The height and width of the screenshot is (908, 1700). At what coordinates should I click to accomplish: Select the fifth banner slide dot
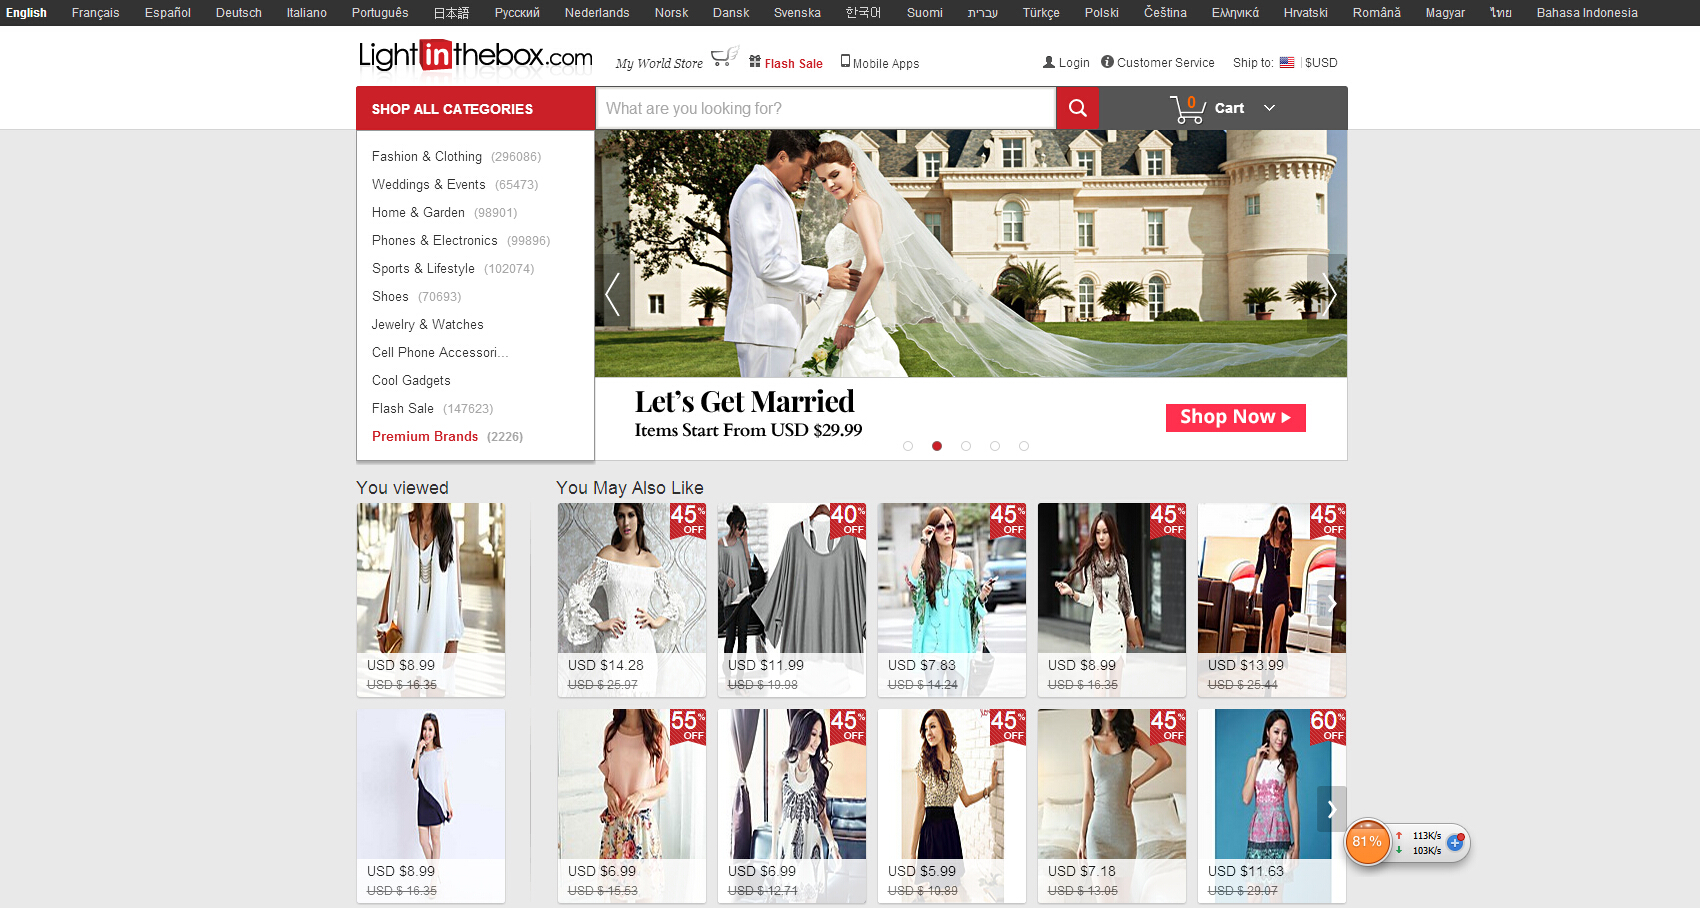[1024, 446]
